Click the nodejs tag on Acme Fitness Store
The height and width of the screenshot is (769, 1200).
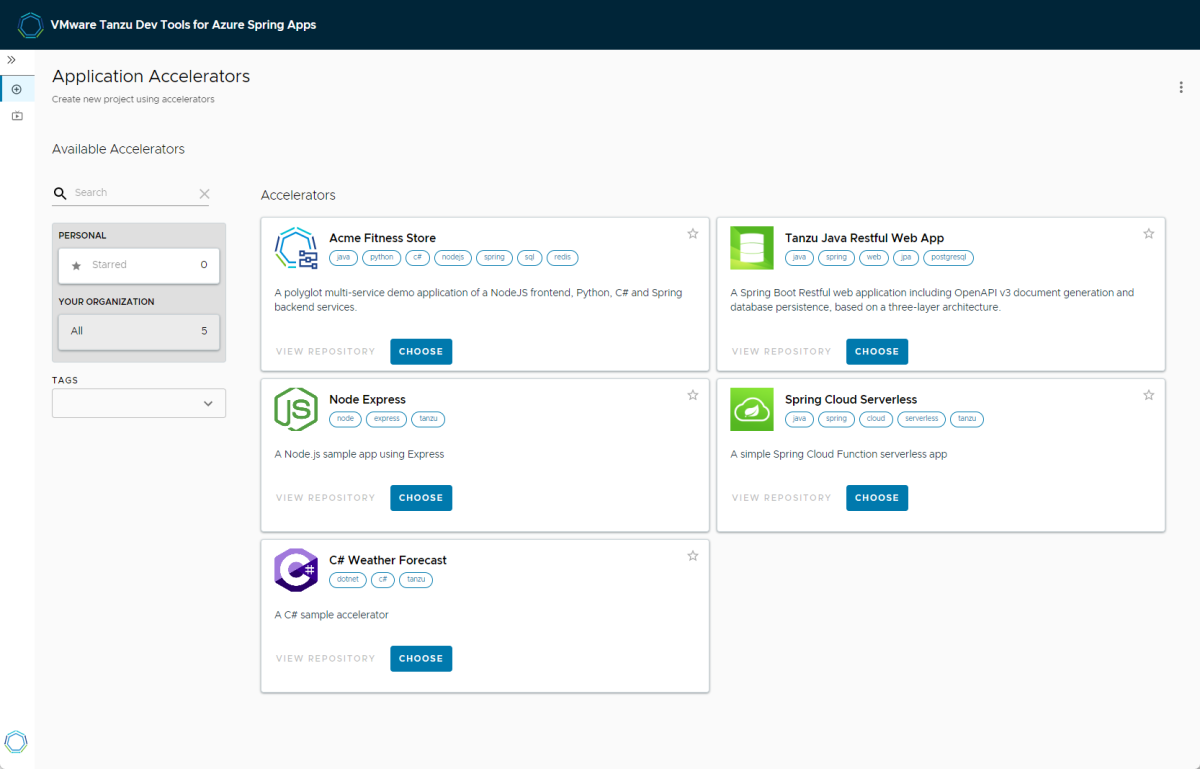(x=453, y=257)
